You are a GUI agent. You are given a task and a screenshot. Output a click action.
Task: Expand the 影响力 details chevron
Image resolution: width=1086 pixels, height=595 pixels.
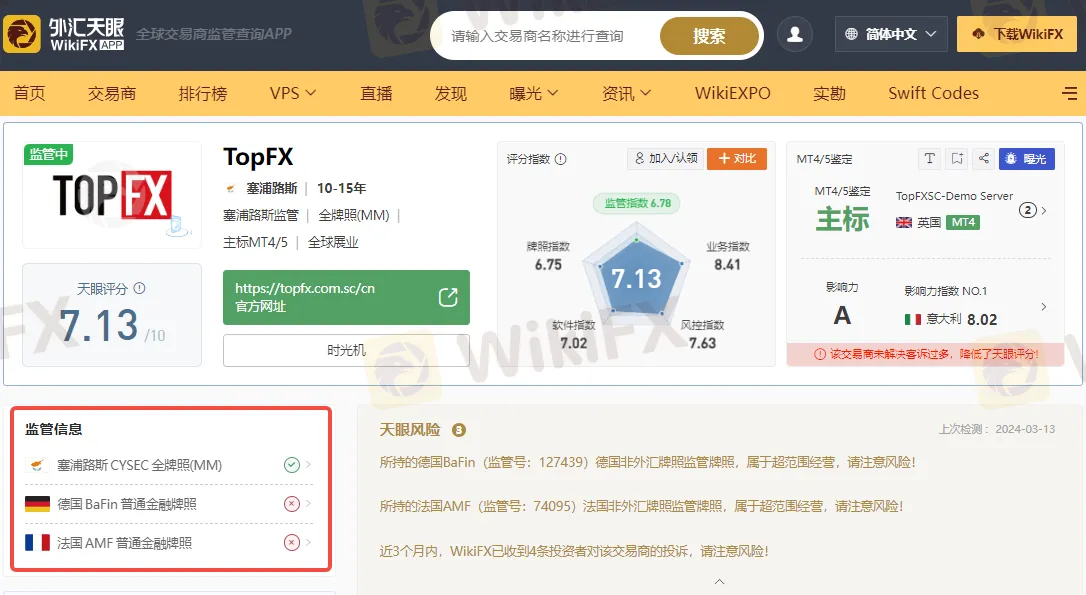click(1044, 306)
